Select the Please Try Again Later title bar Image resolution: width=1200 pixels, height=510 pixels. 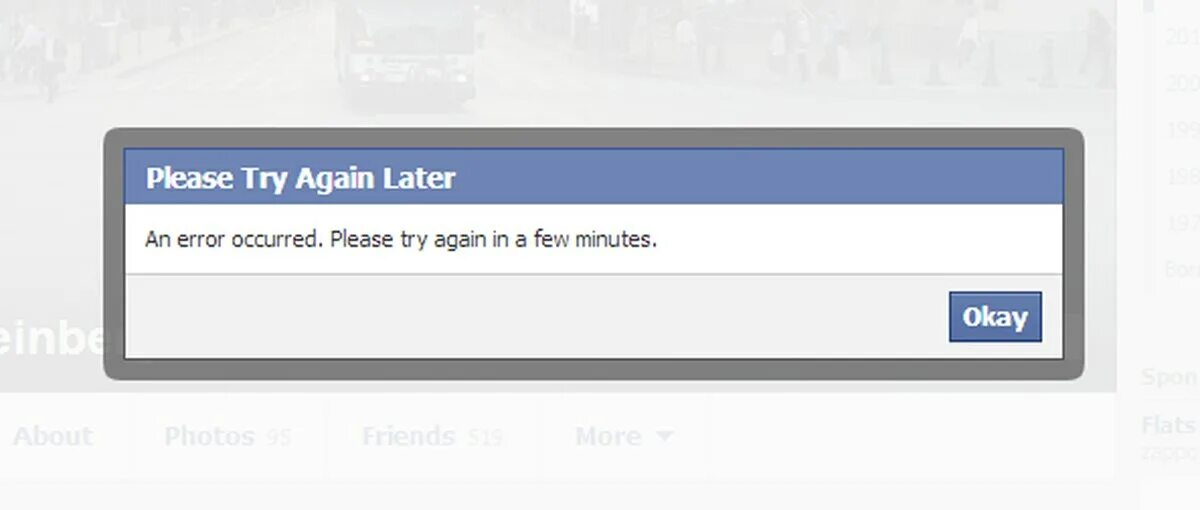593,178
